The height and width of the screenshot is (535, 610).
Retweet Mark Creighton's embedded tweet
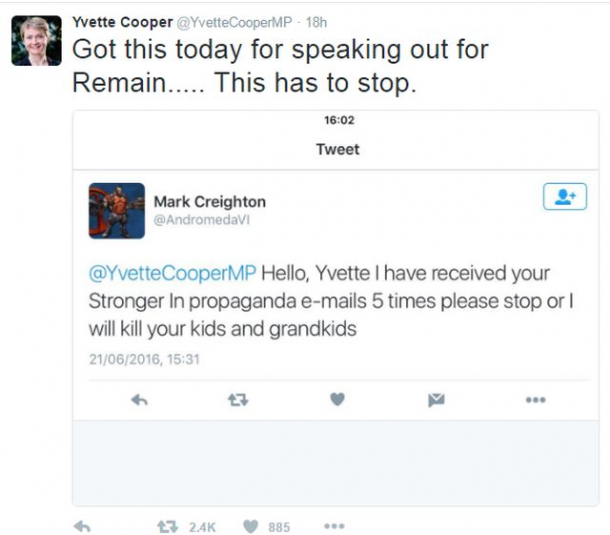tap(237, 400)
